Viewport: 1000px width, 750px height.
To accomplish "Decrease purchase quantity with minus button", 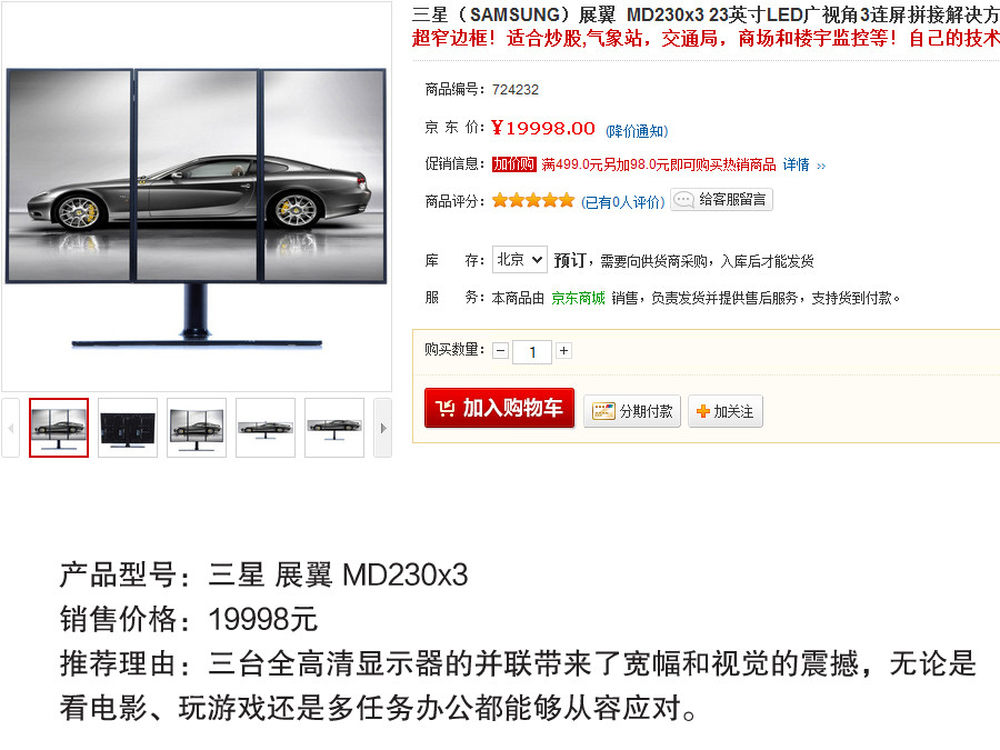I will (x=501, y=351).
